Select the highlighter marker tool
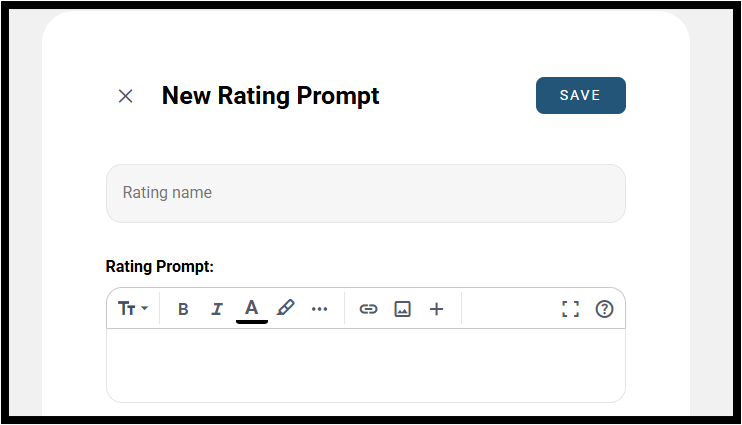Viewport: 742px width, 425px height. click(286, 308)
